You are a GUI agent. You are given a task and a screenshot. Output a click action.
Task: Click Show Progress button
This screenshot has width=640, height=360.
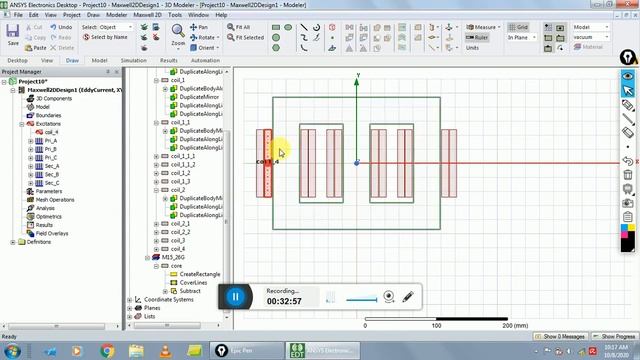click(614, 336)
